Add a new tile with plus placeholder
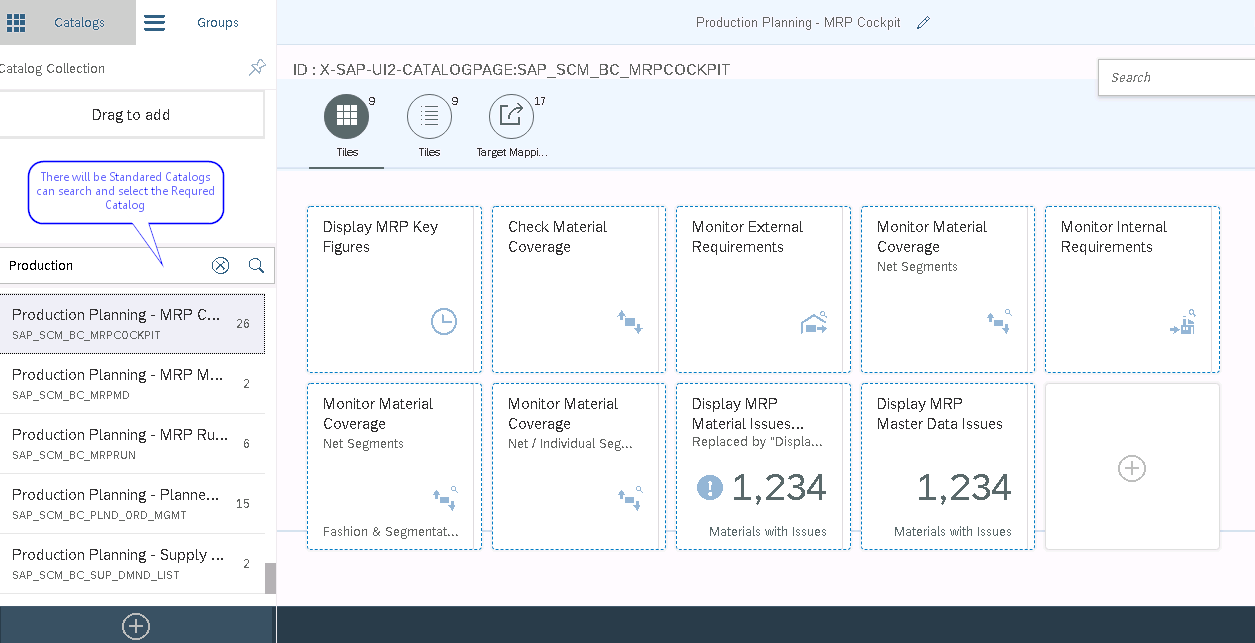This screenshot has height=643, width=1255. click(1132, 468)
